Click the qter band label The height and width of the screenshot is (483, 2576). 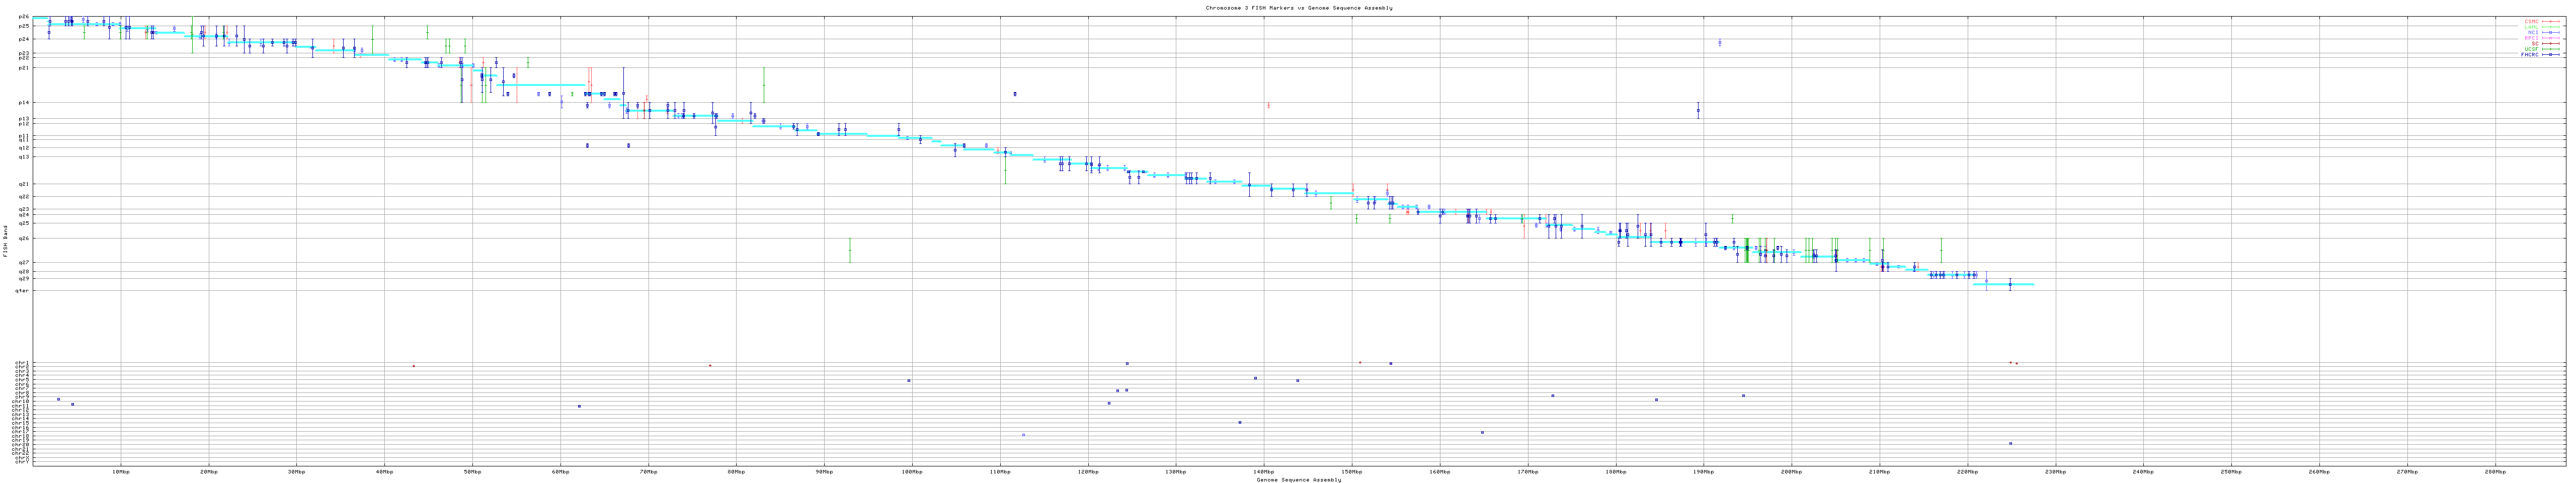tap(22, 291)
